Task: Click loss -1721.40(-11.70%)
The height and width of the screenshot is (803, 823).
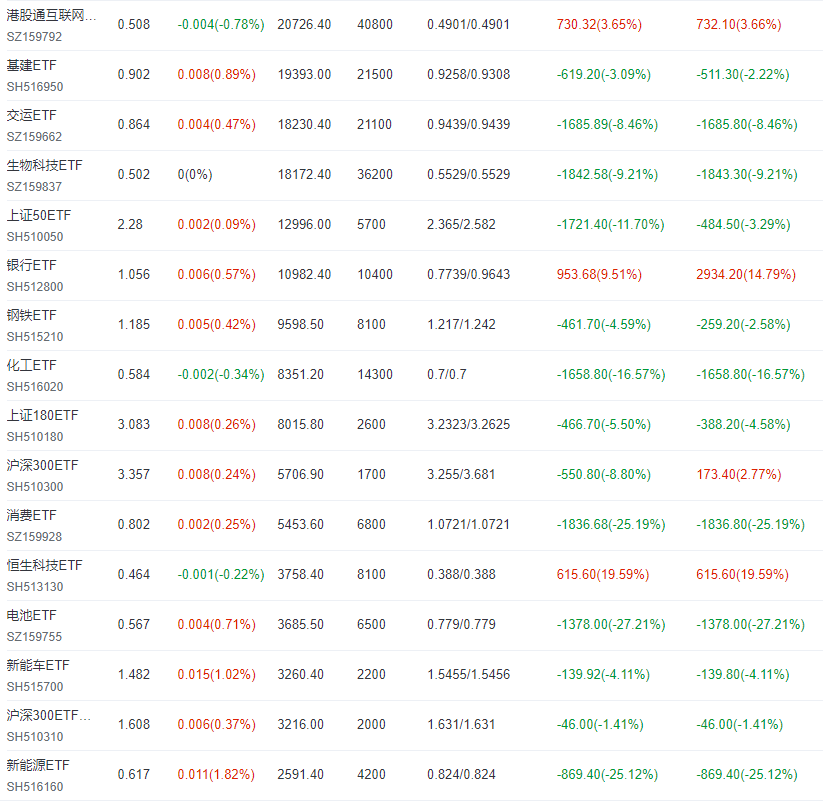Action: tap(610, 225)
